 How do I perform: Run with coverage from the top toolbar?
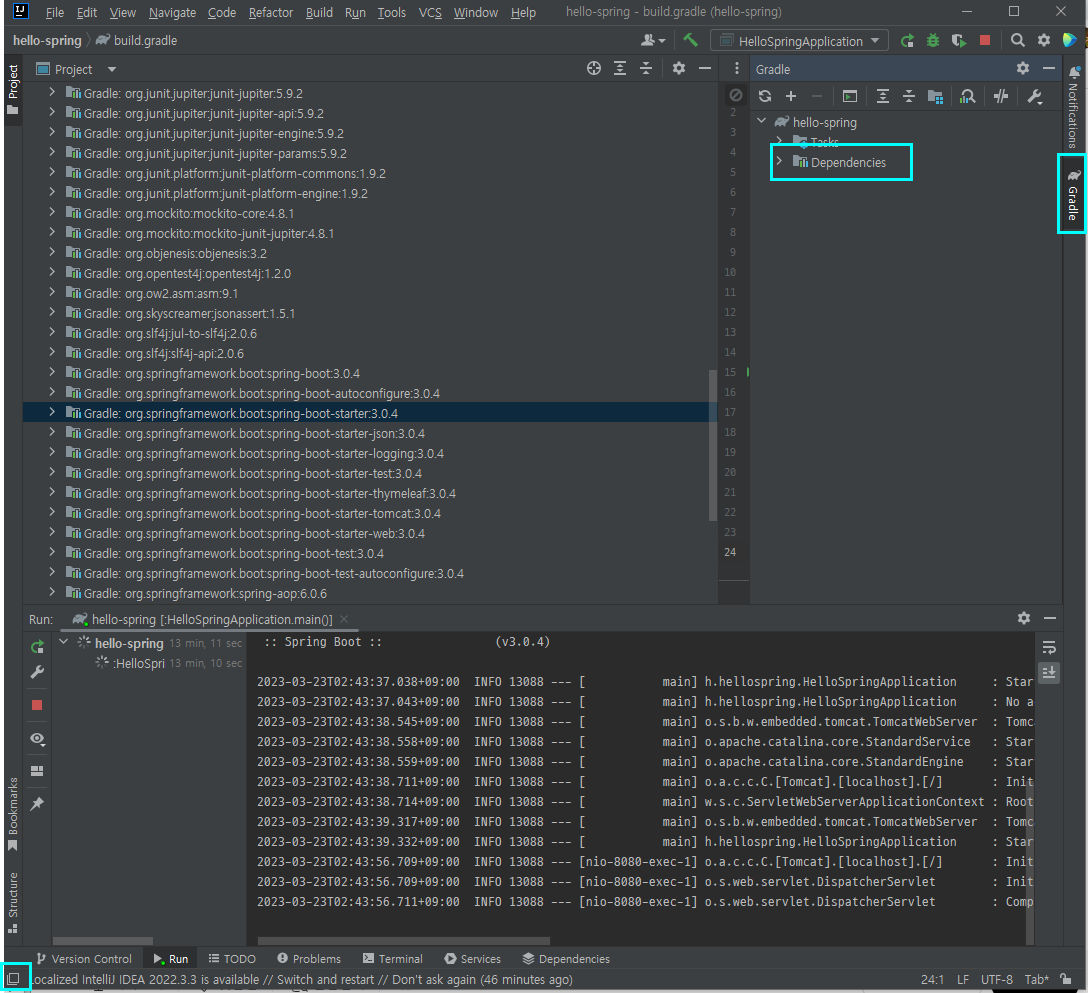click(x=959, y=41)
